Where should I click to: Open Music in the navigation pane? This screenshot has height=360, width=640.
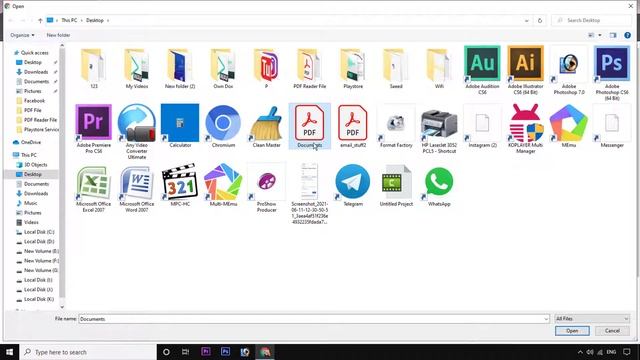coord(31,203)
